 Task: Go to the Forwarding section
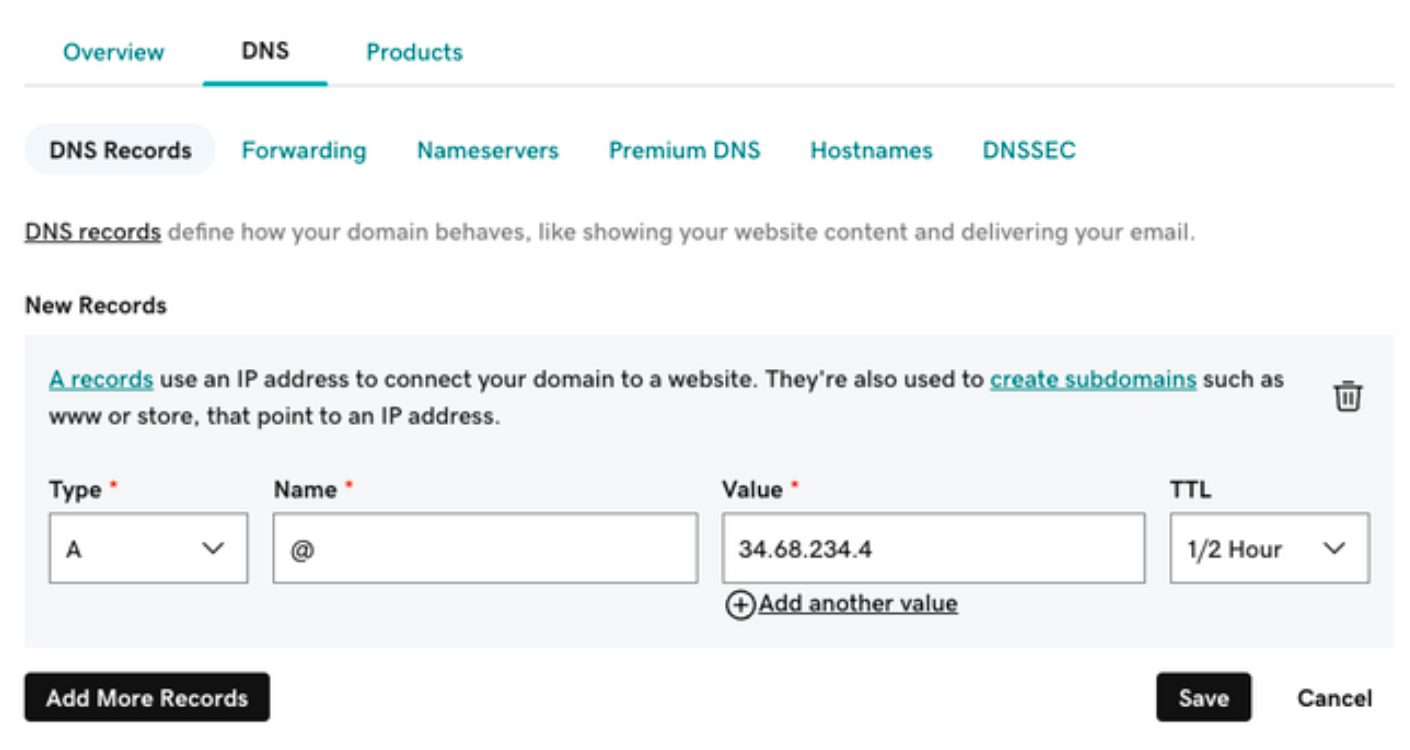304,150
